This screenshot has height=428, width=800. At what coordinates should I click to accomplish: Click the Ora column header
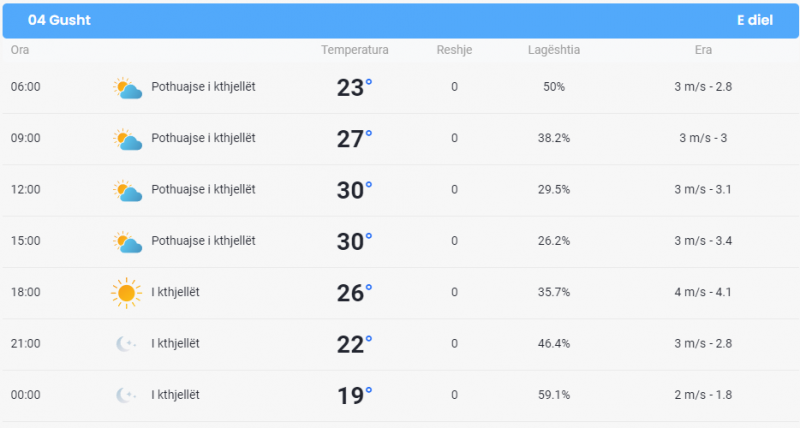pos(20,50)
